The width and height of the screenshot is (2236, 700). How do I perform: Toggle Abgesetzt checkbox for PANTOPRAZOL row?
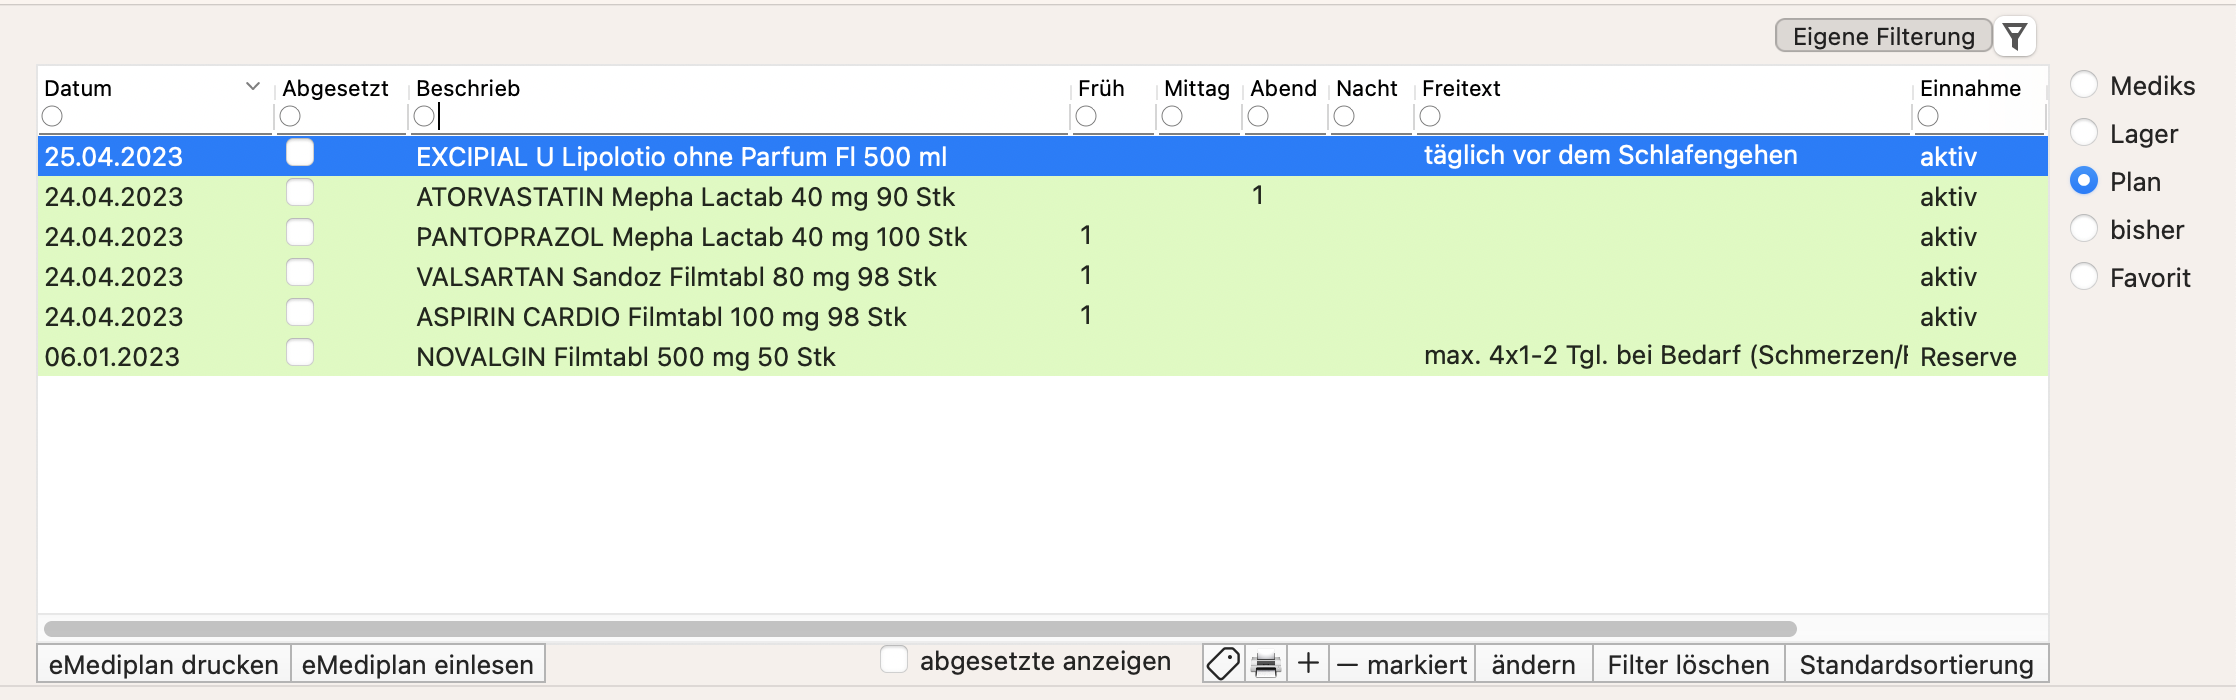300,232
